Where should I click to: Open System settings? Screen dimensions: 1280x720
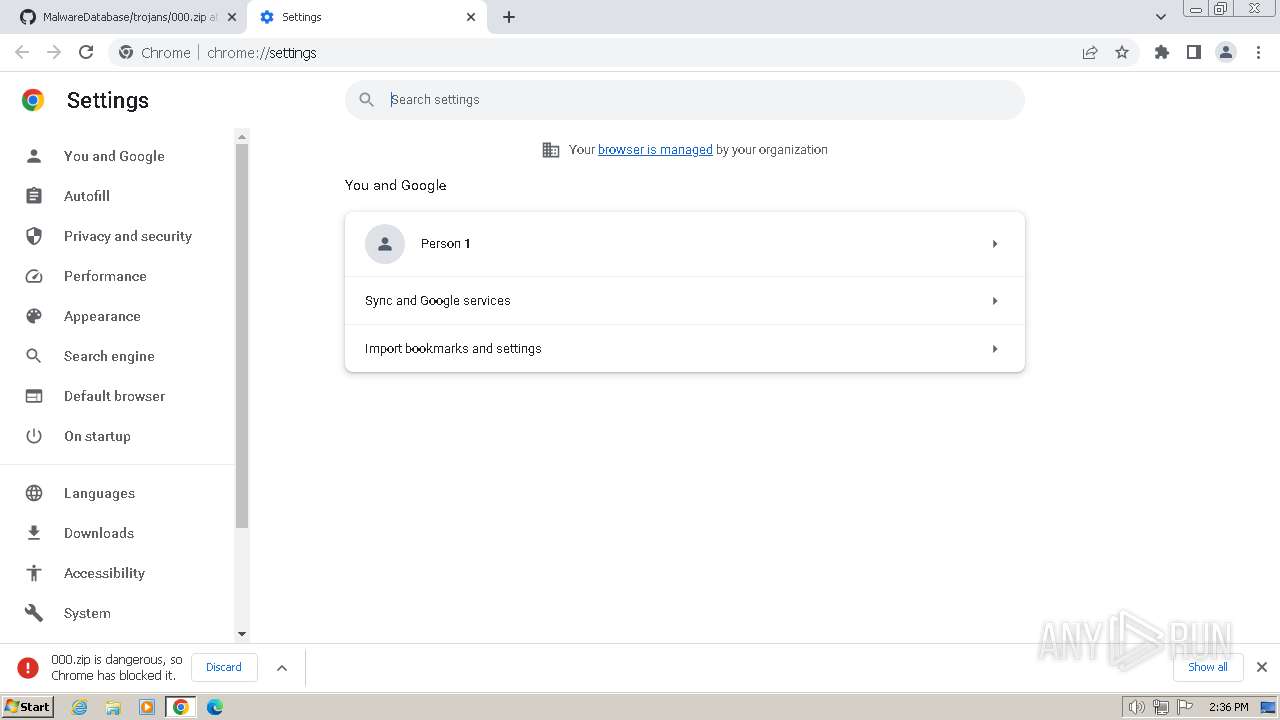pos(87,613)
